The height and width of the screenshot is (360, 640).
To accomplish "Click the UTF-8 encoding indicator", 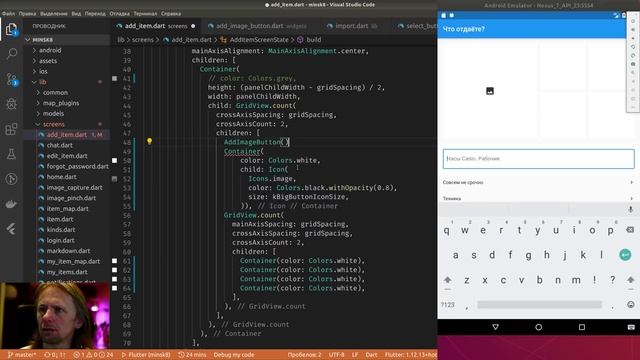I will (x=336, y=355).
